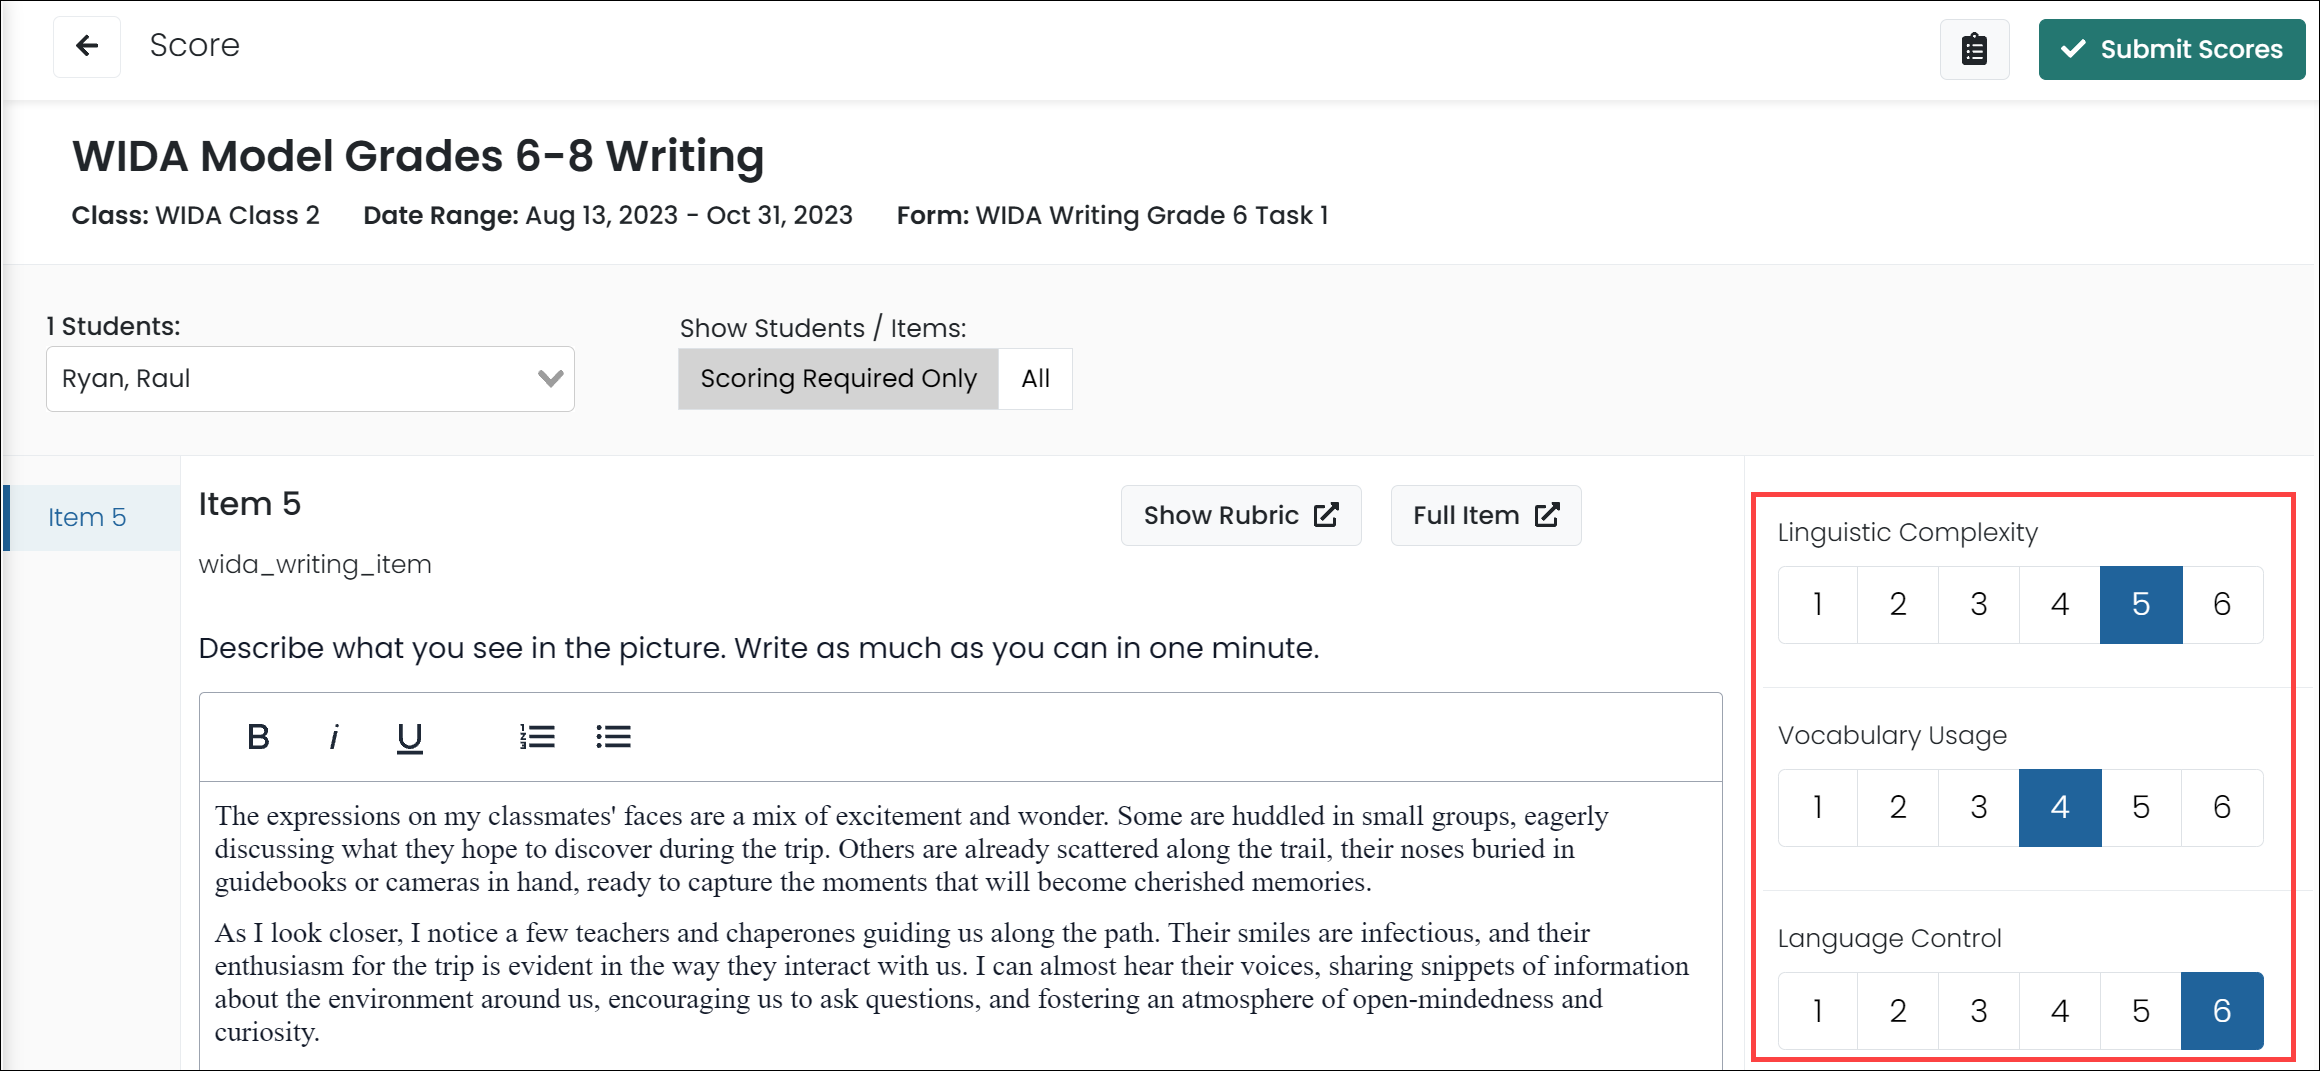Click the Form: WIDA Writing Grade 6 Task 1 text
Viewport: 2320px width, 1071px height.
(1112, 215)
